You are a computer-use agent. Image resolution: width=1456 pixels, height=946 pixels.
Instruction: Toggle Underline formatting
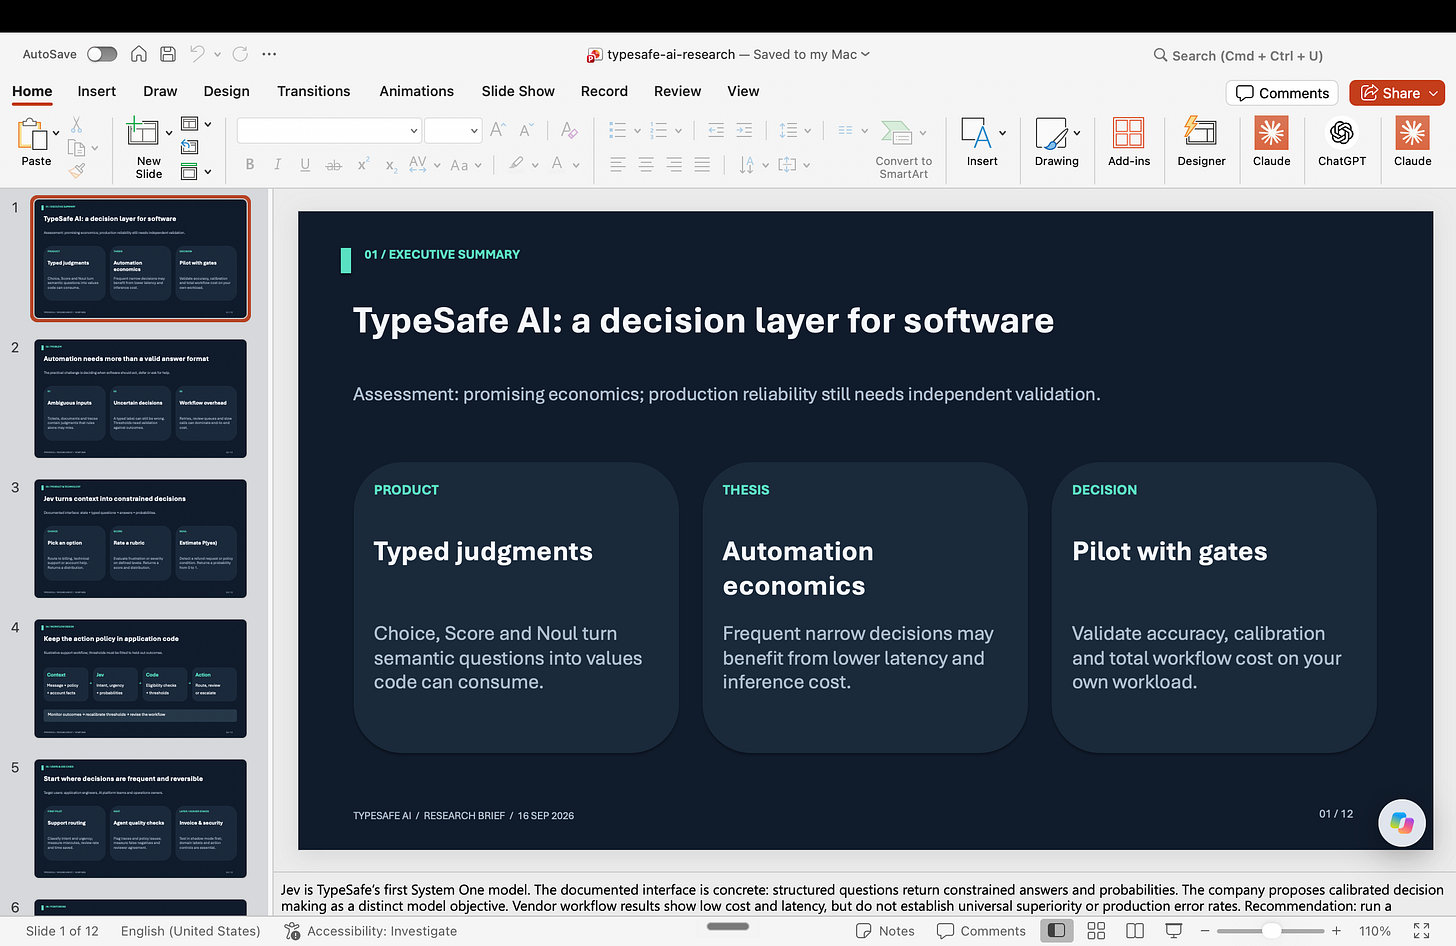click(x=305, y=165)
